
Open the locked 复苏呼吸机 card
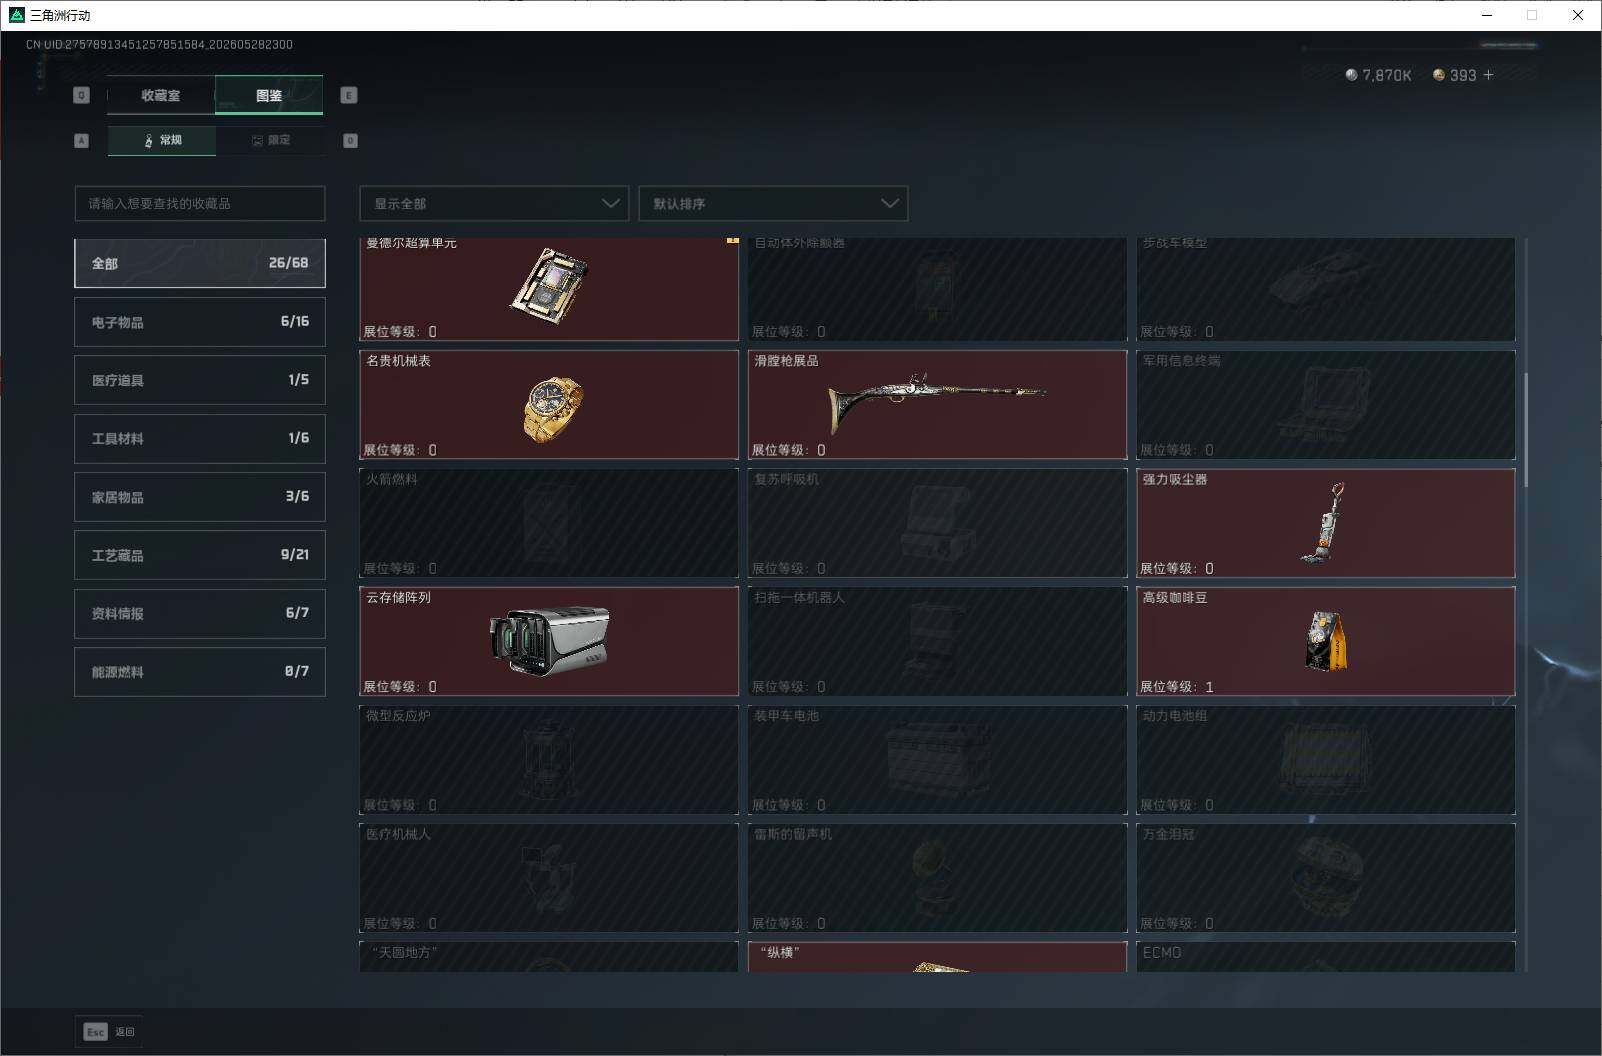point(937,523)
